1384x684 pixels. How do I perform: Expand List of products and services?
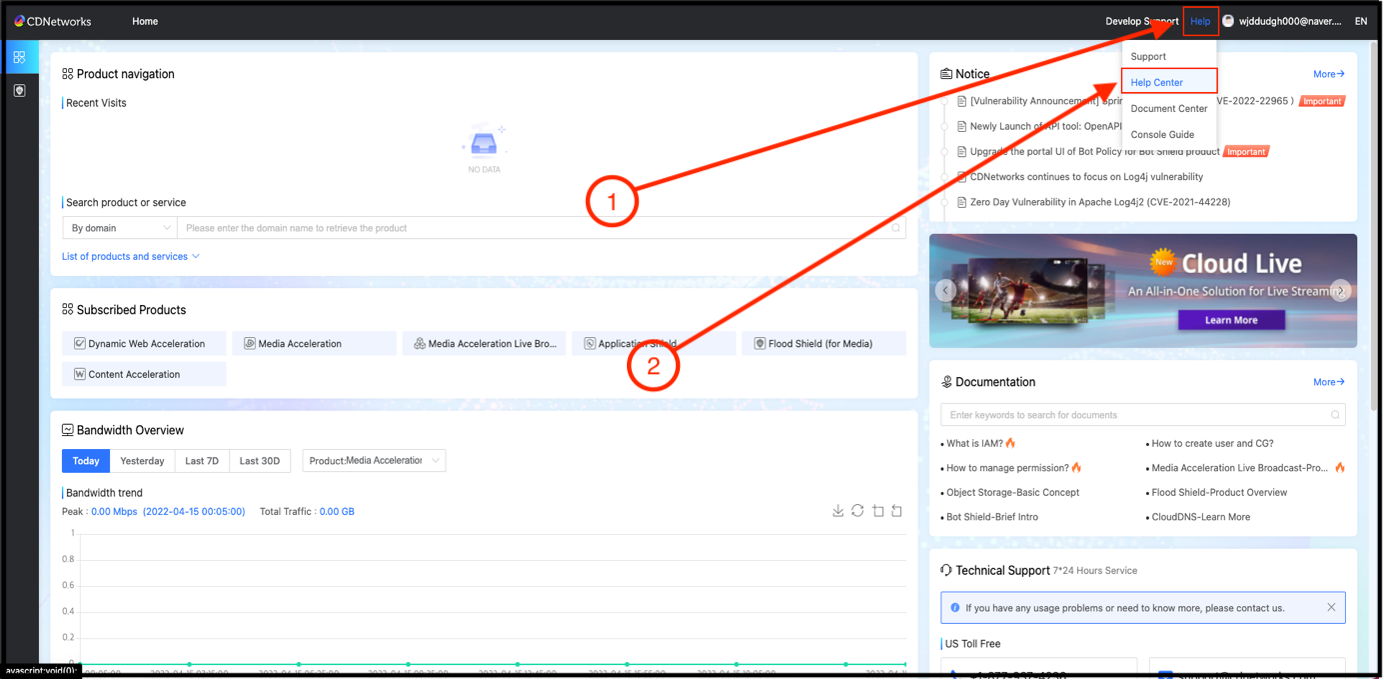pyautogui.click(x=131, y=256)
